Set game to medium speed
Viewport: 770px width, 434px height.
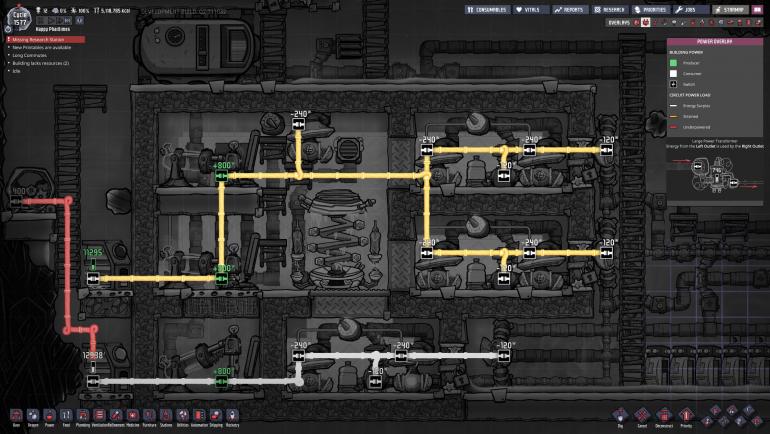coord(59,21)
